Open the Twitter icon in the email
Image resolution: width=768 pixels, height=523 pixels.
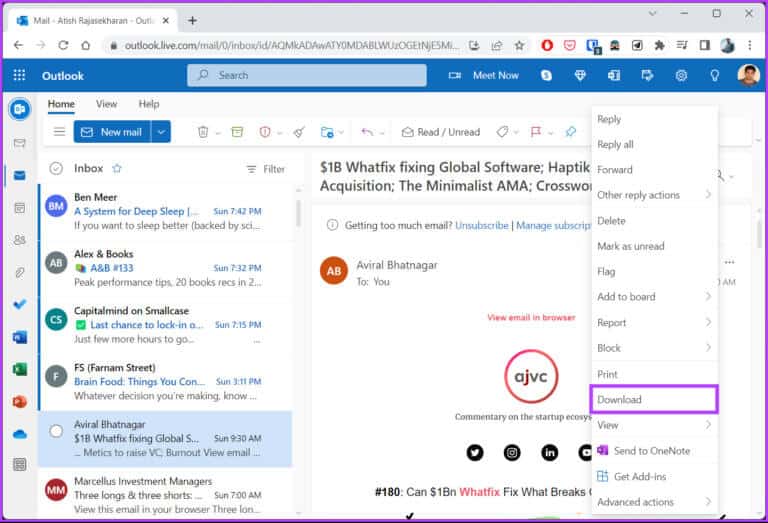475,452
